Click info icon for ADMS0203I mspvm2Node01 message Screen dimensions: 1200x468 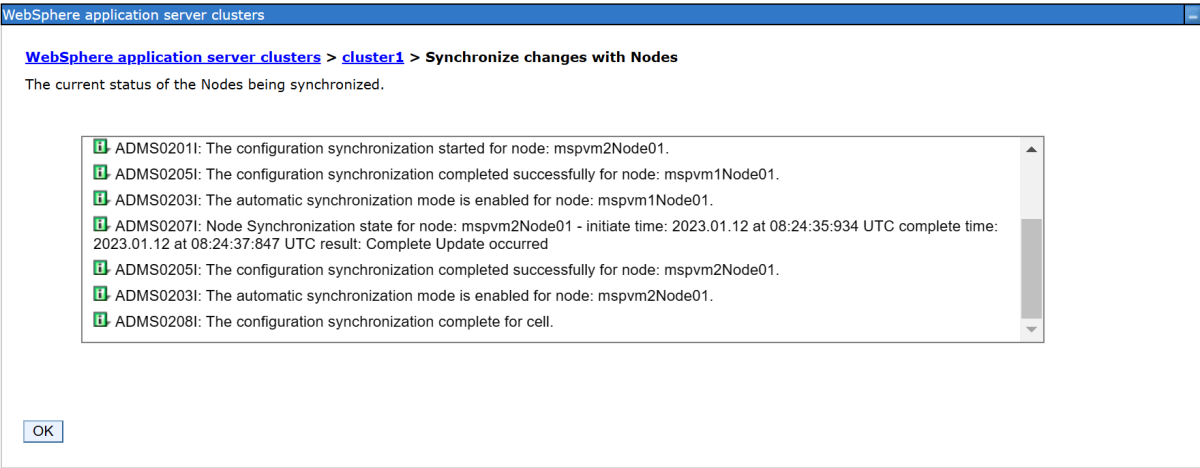102,295
